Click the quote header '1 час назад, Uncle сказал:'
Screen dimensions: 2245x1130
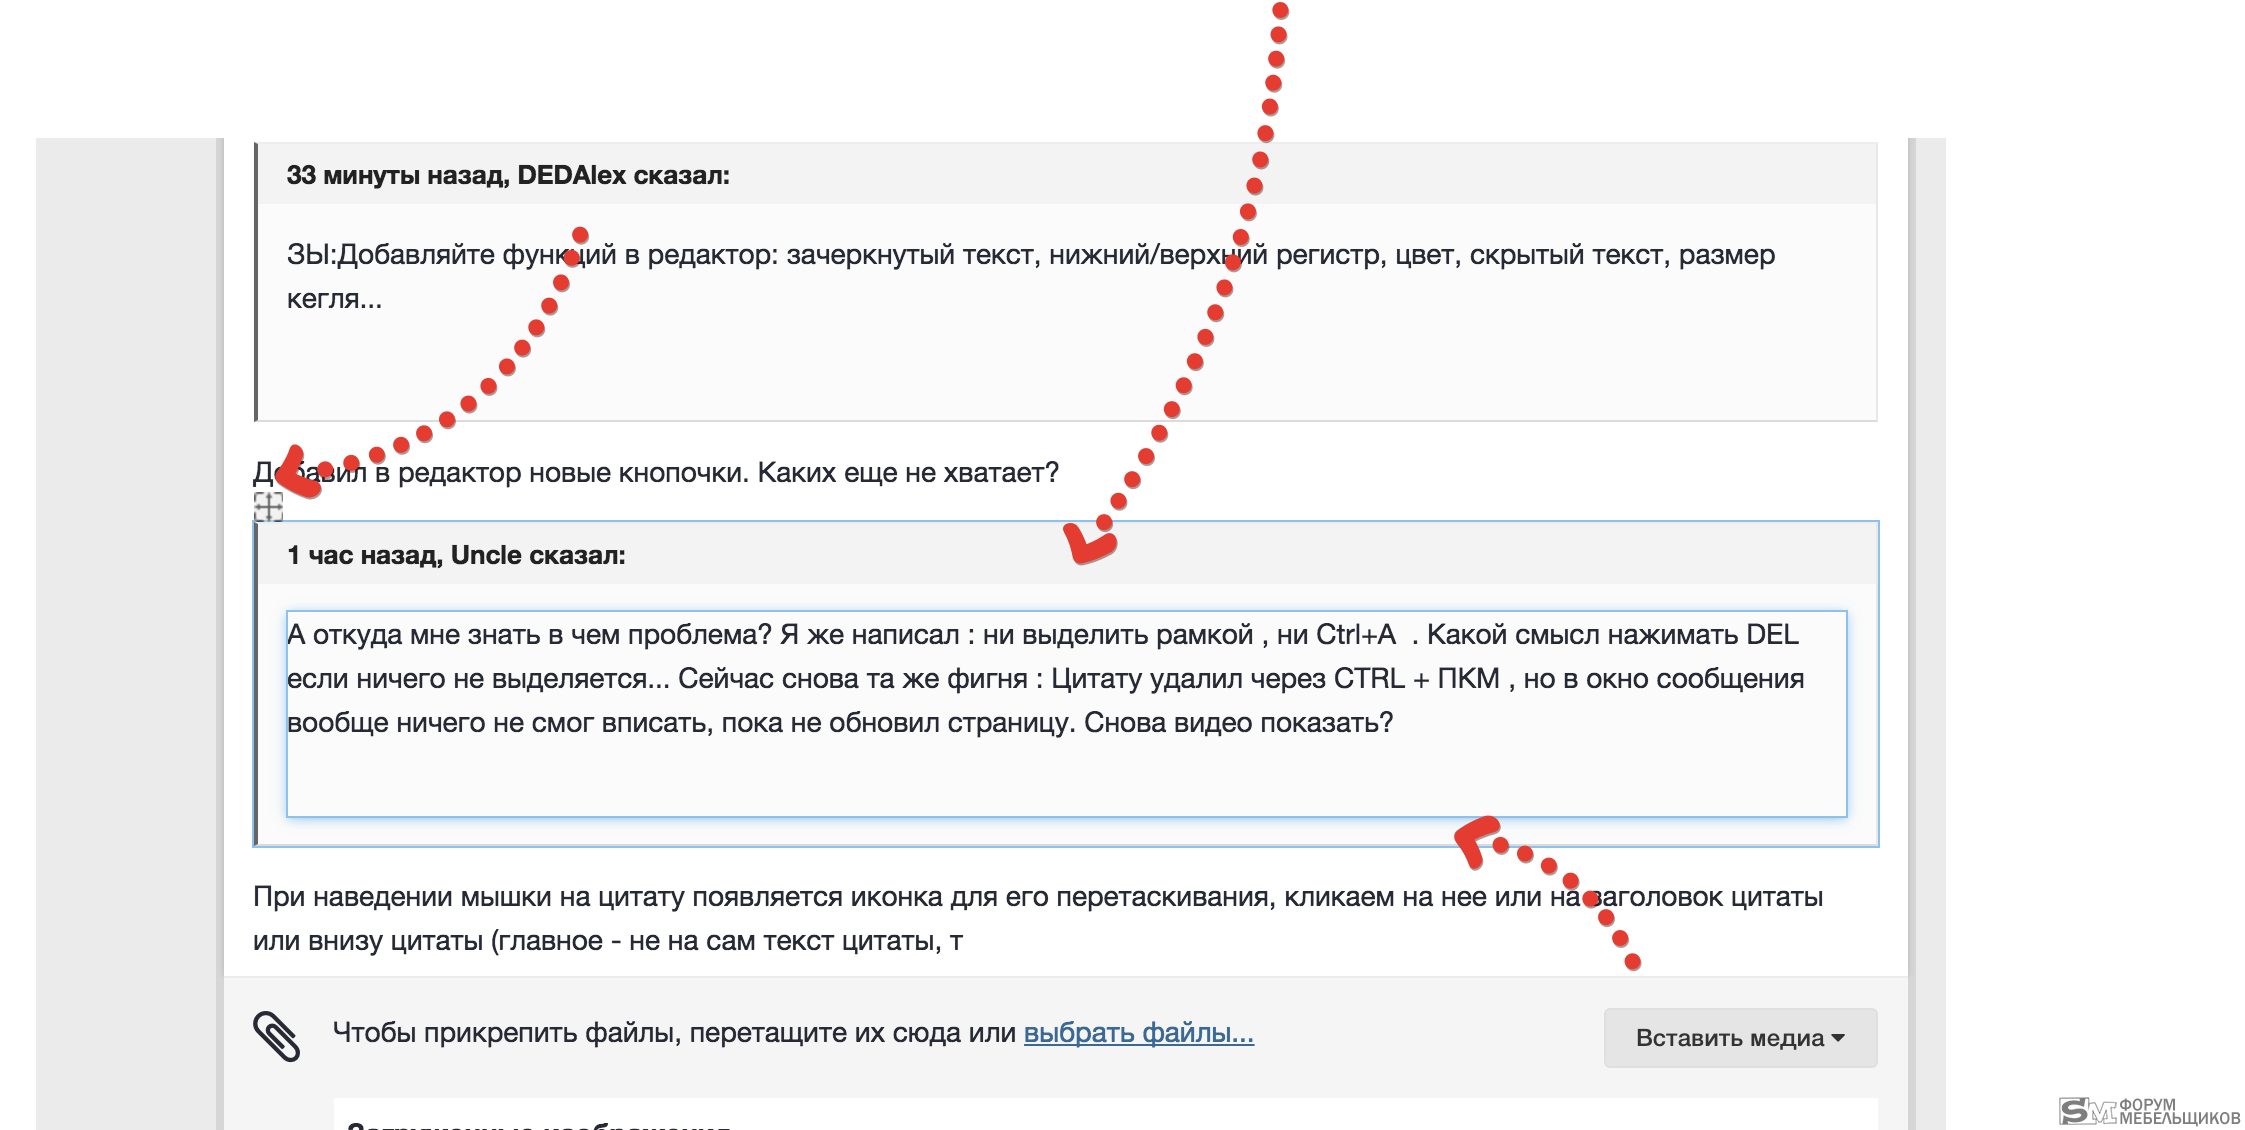tap(456, 555)
